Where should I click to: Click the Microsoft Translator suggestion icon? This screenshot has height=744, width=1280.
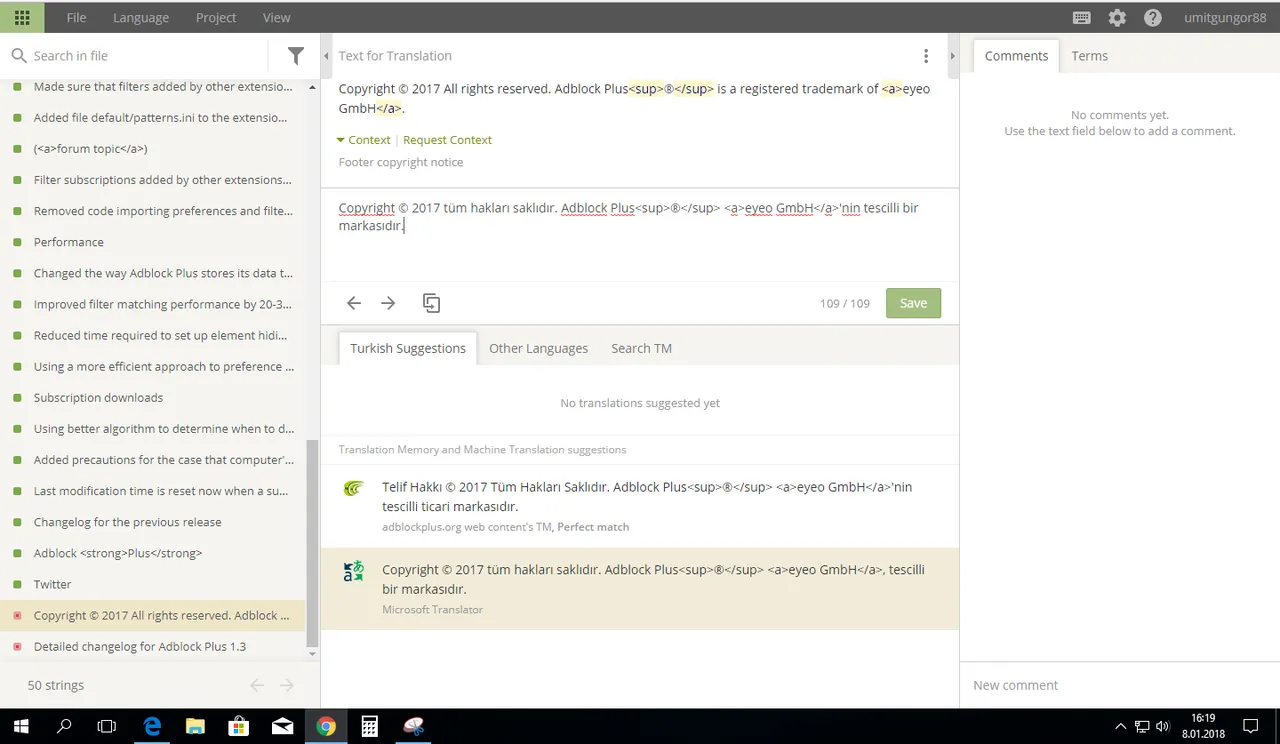click(x=353, y=571)
